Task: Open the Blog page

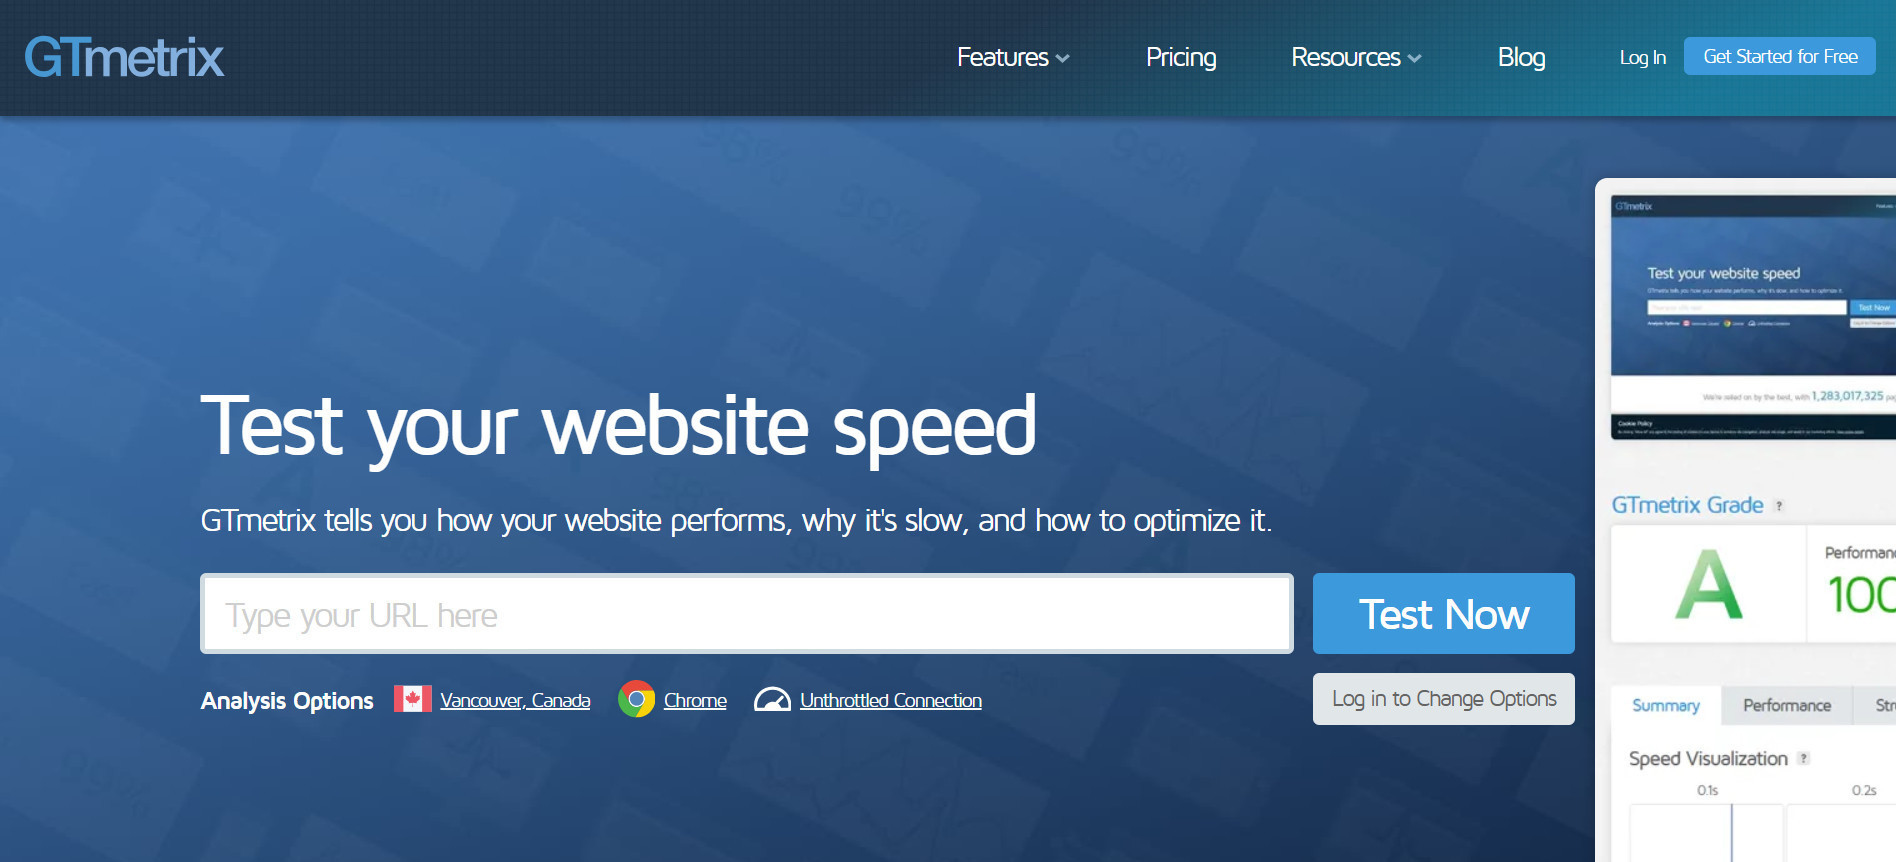Action: pos(1521,58)
